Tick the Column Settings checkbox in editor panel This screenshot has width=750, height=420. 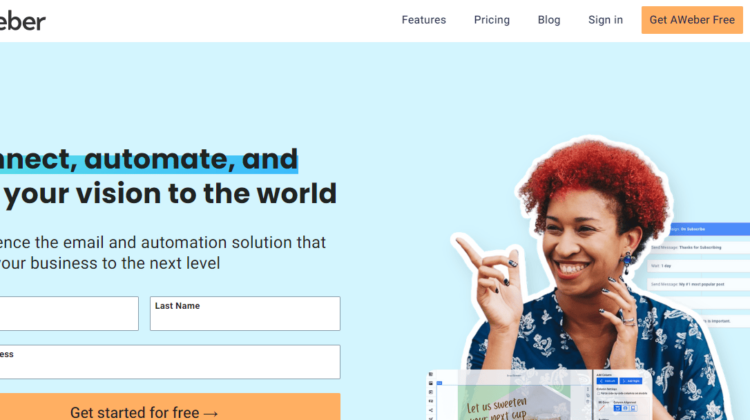(598, 393)
